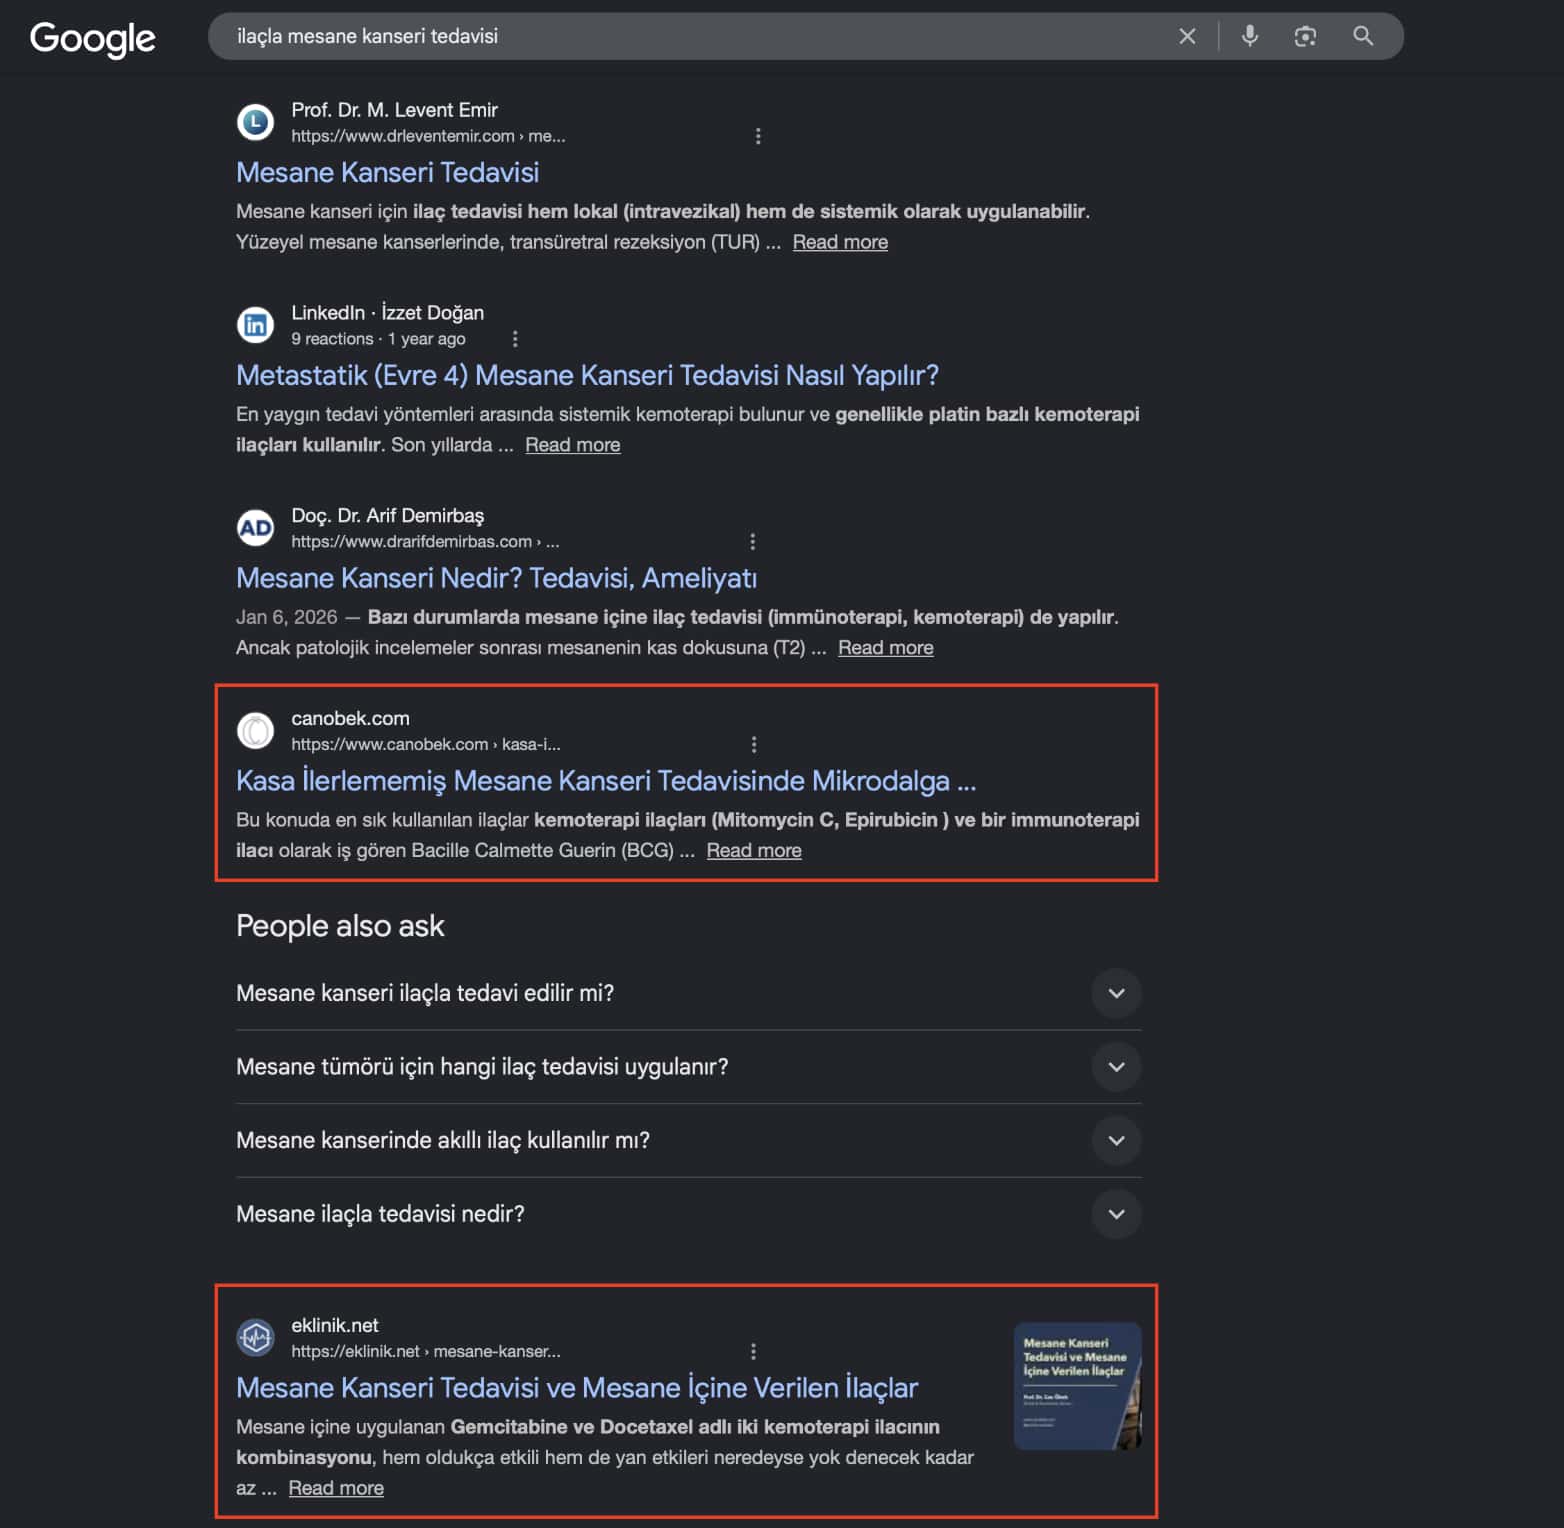
Task: Open 'Mesane Kanseri Nedir? Tedavisi, Ameliyatı' link
Action: pos(496,579)
